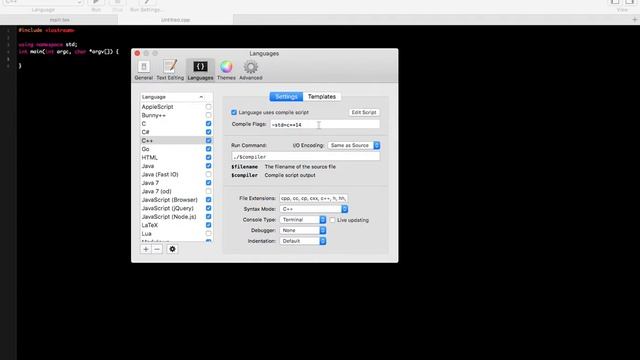The image size is (640, 360).
Task: Click the Compile Flags text field
Action: coord(325,124)
